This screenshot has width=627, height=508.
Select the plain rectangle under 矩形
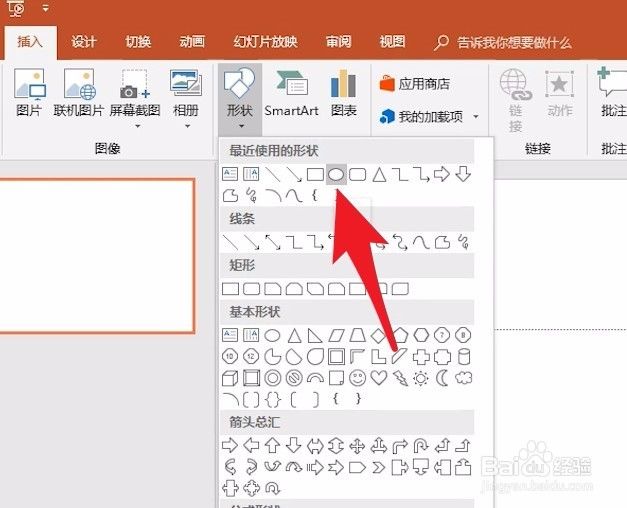230,289
